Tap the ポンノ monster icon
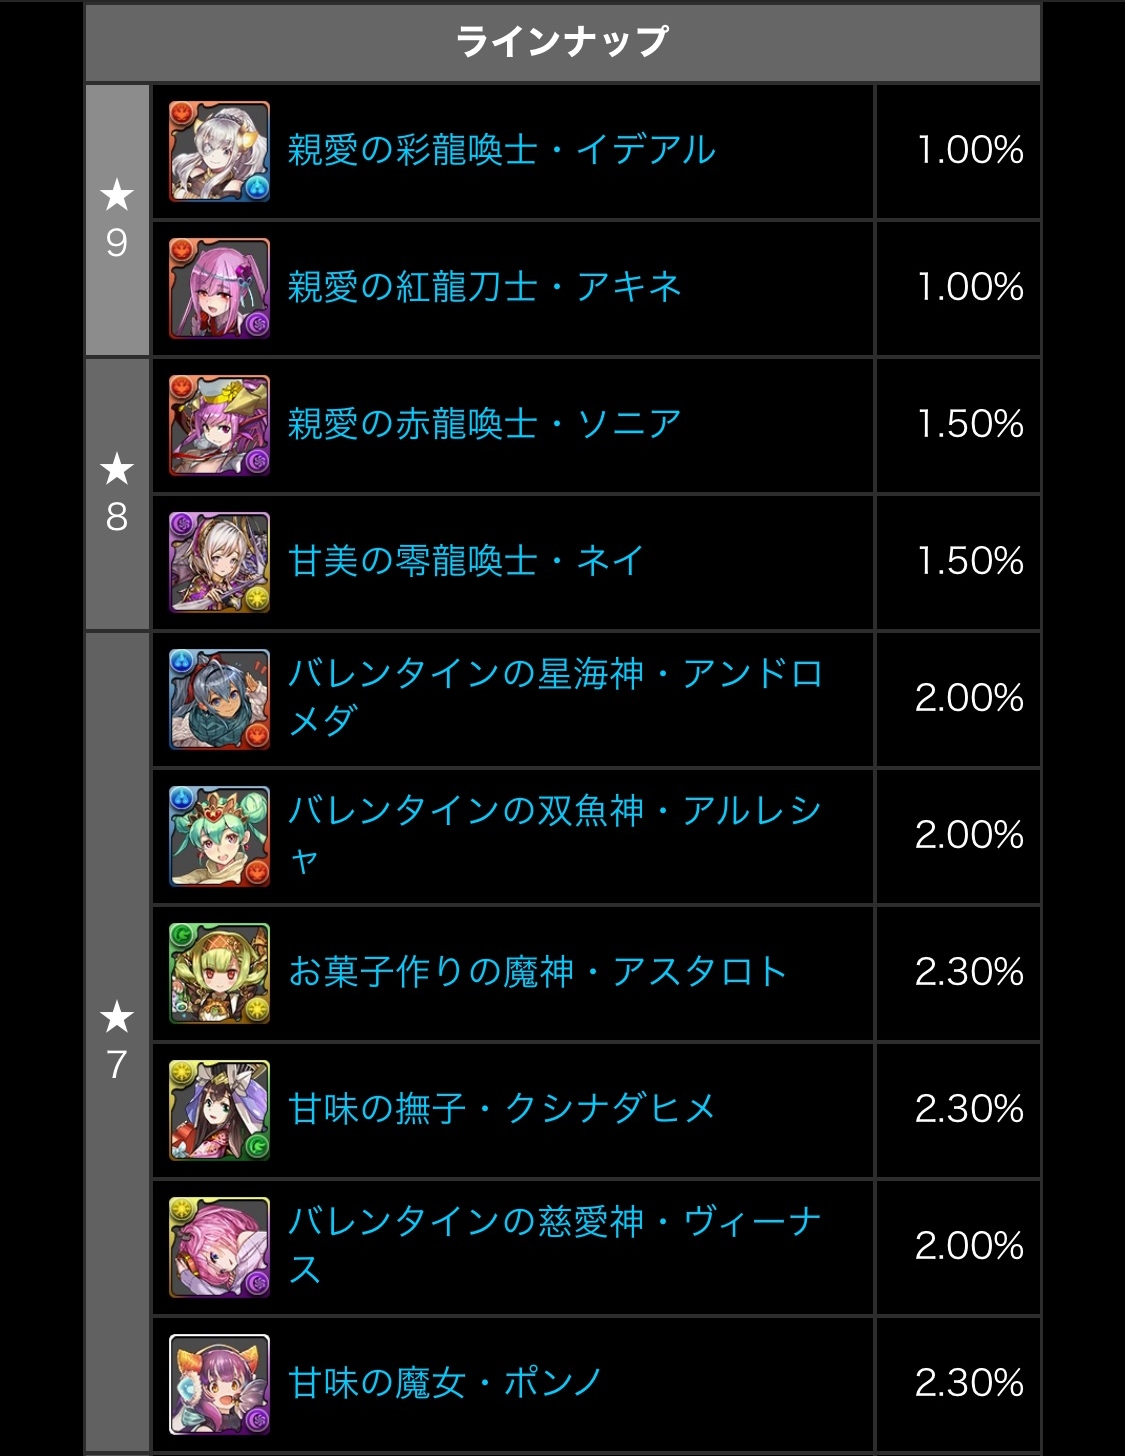Image resolution: width=1125 pixels, height=1456 pixels. click(219, 1384)
